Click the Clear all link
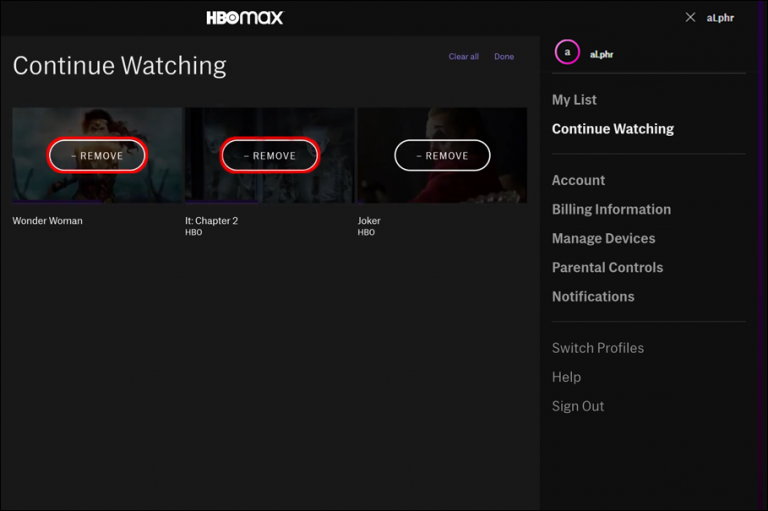The height and width of the screenshot is (511, 768). (463, 56)
